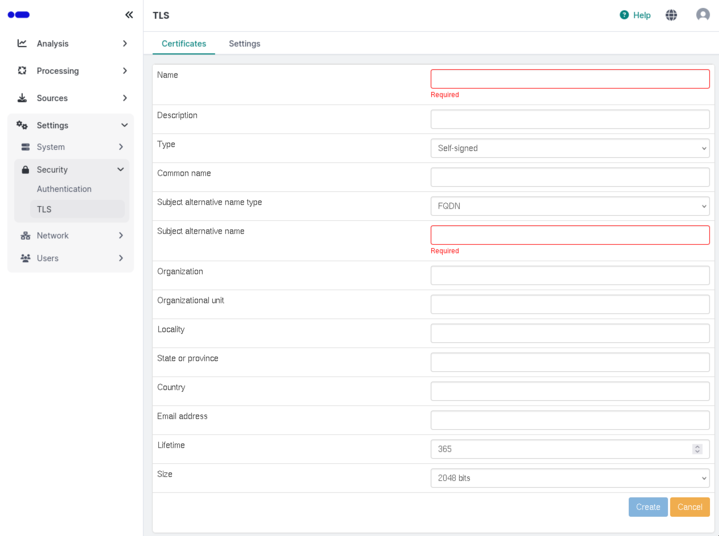
Task: Click the Sources download icon
Action: [x=22, y=98]
